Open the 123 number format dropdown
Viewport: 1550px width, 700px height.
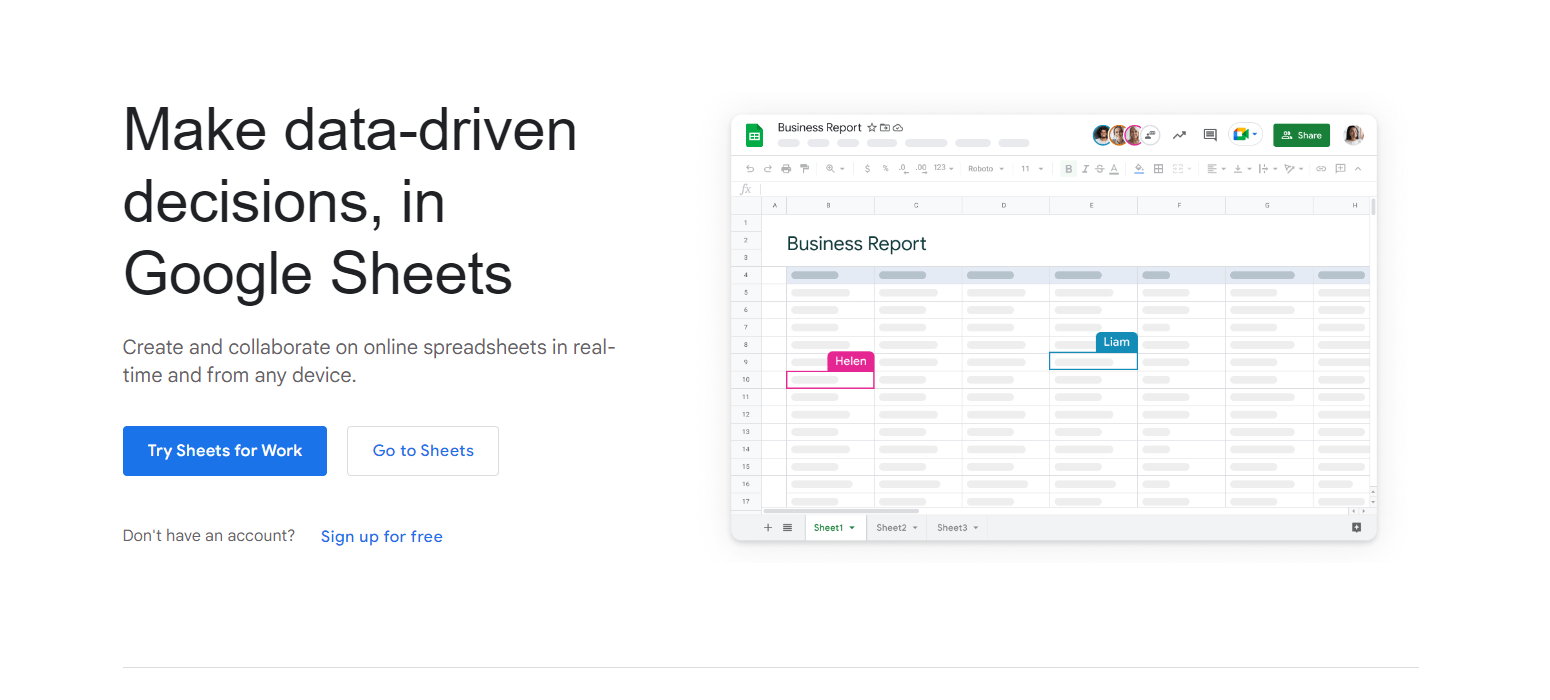[943, 169]
